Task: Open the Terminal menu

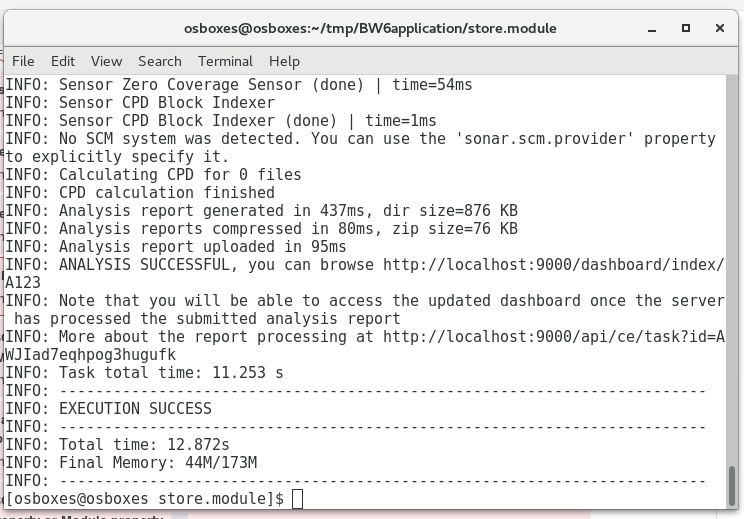Action: click(x=225, y=61)
